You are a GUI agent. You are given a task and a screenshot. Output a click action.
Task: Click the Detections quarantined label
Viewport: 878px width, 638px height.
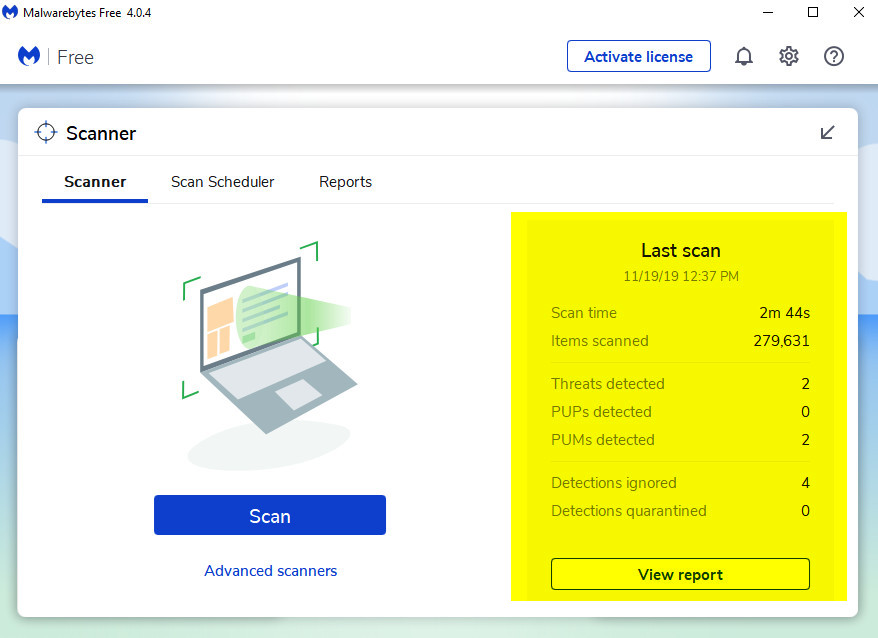click(x=629, y=511)
